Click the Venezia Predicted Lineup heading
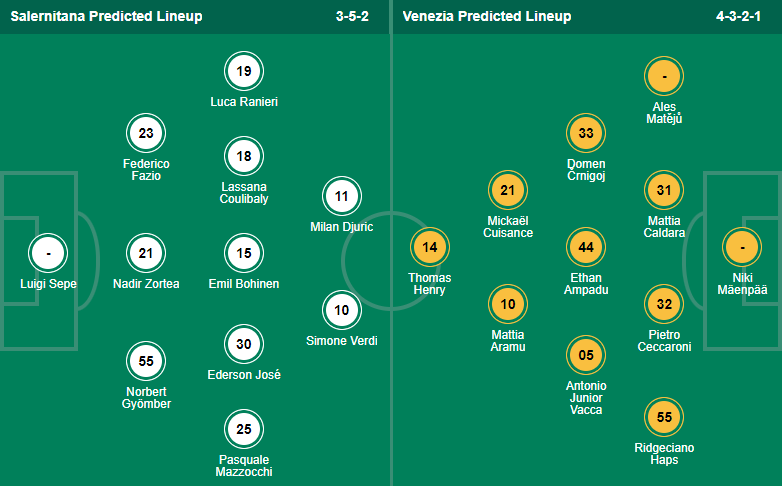782x486 pixels. [x=487, y=16]
